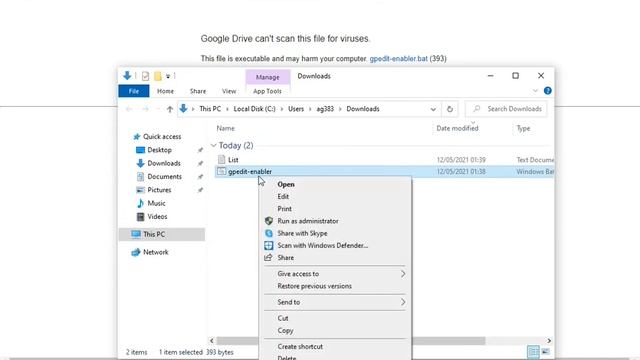Click the horizontal scrollbar left arrow
The image size is (640, 360).
[211, 340]
